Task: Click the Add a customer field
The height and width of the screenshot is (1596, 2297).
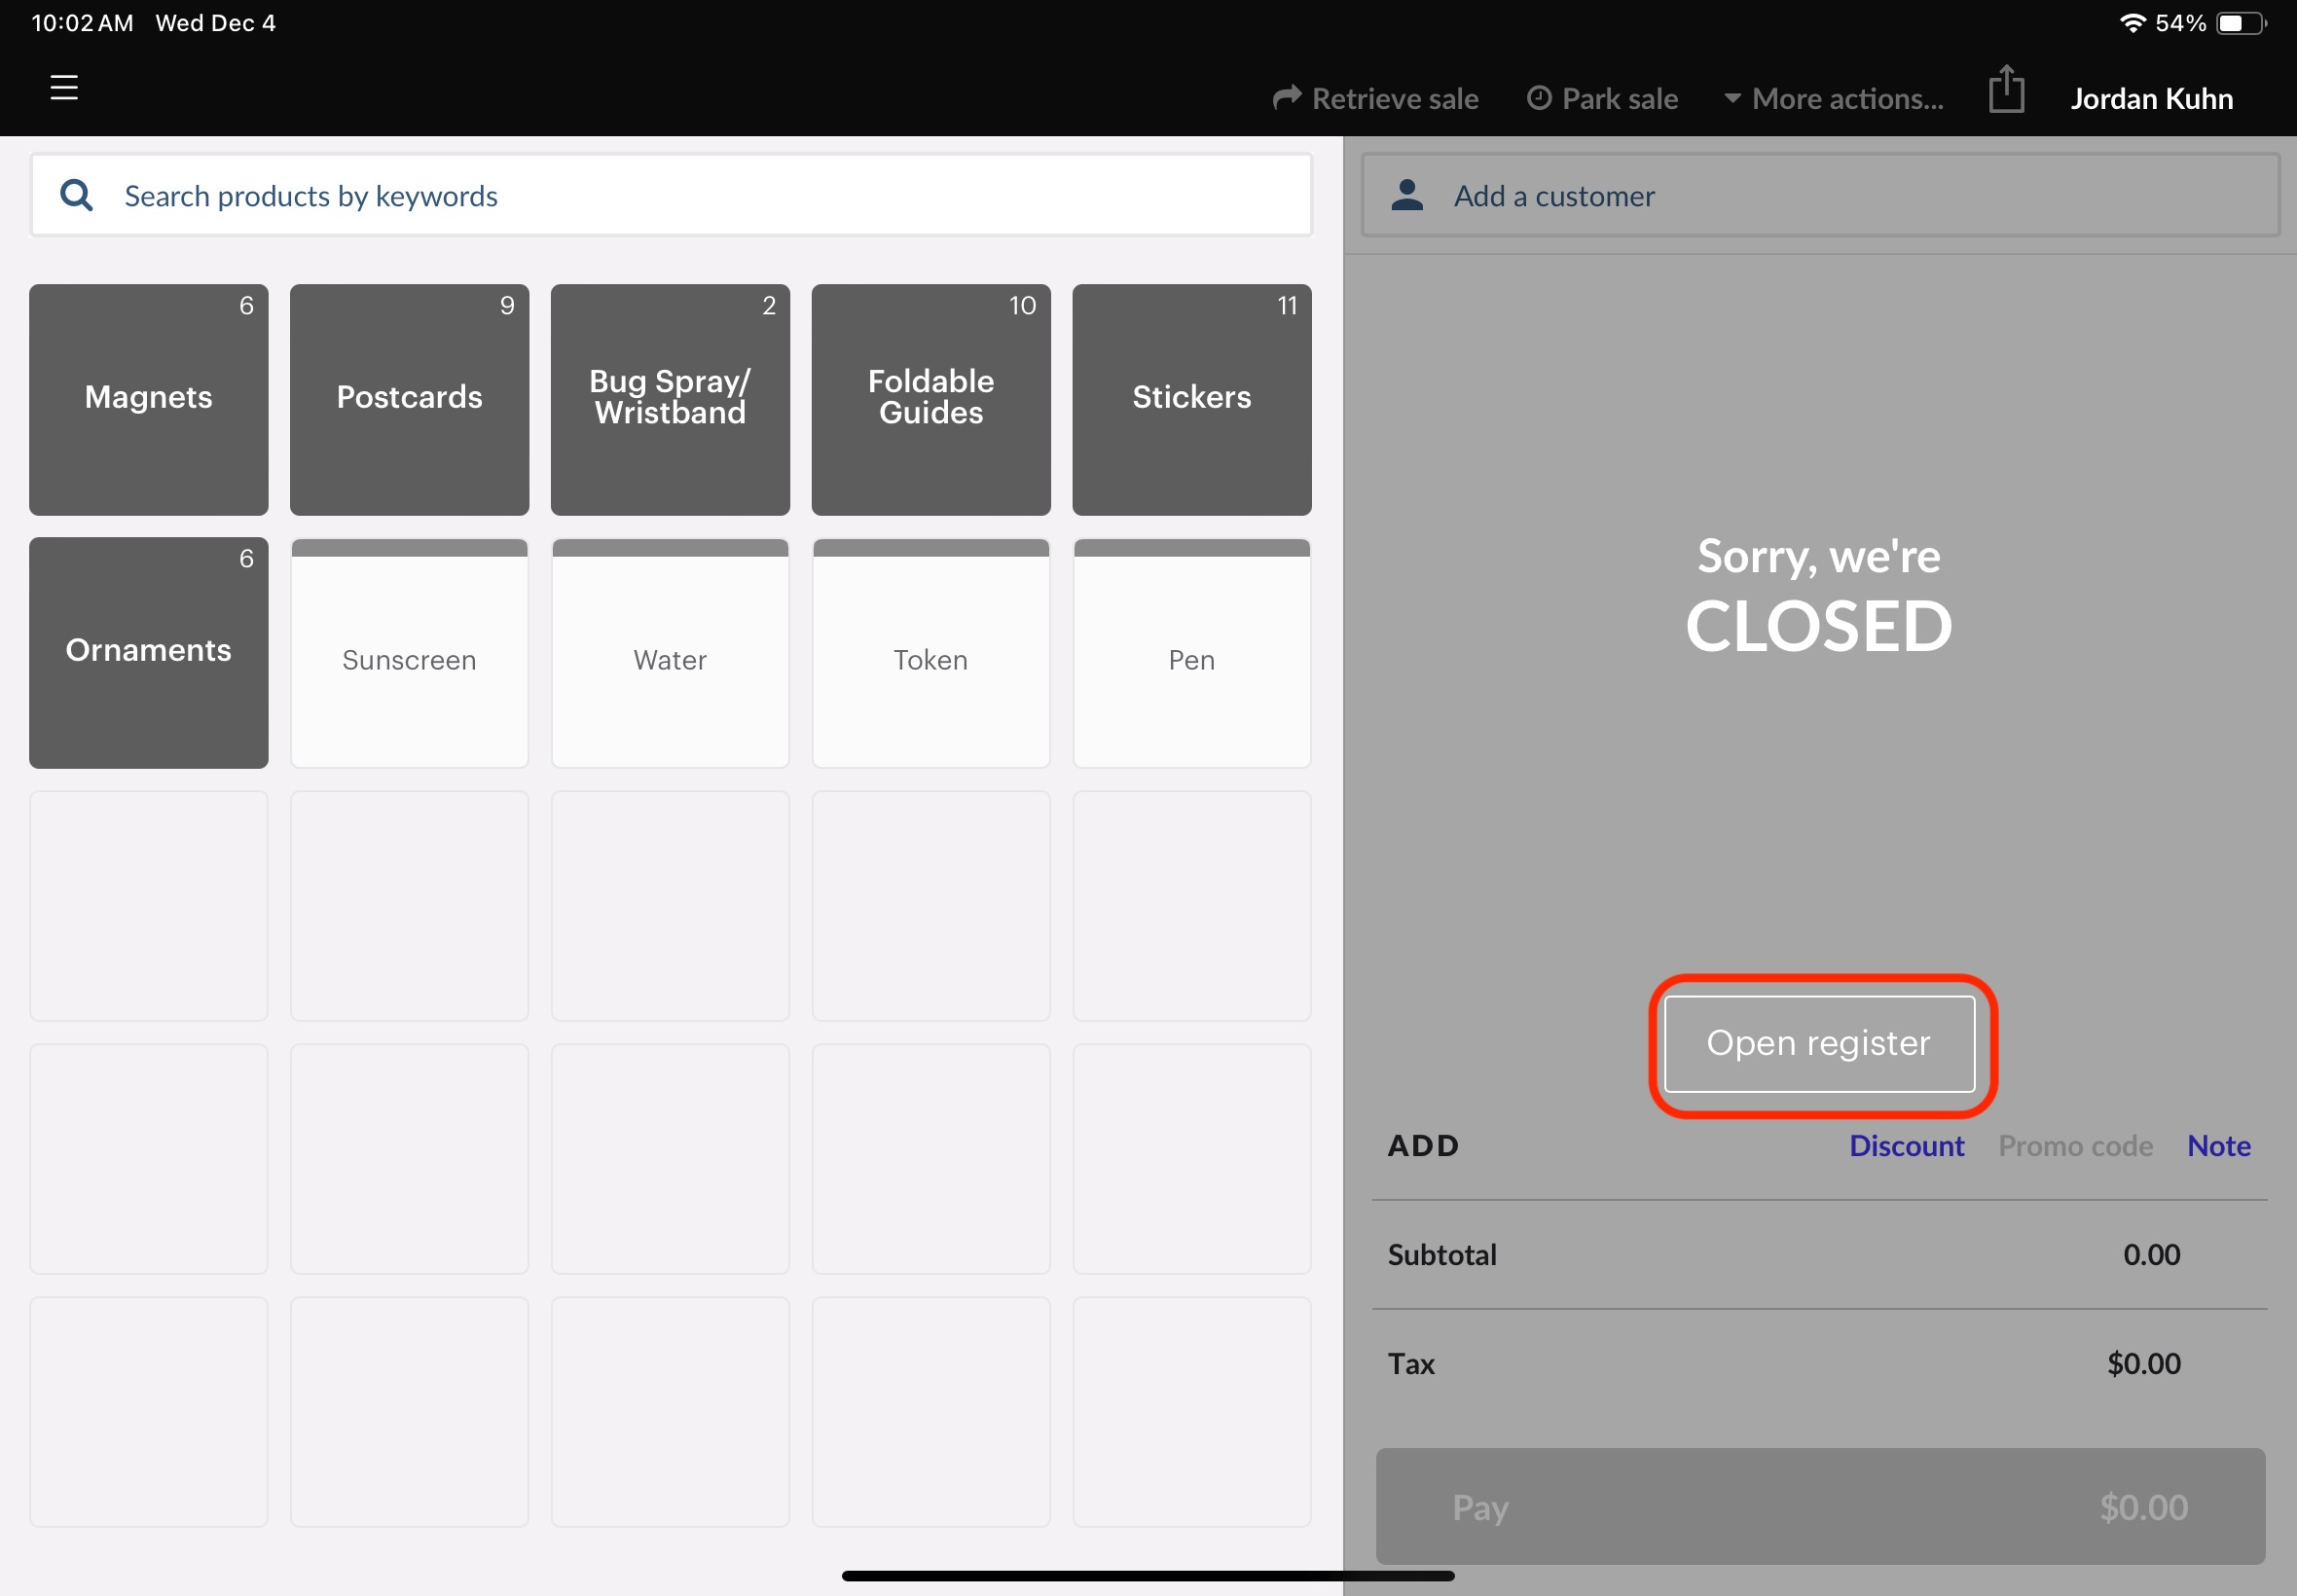Action: click(x=1820, y=195)
